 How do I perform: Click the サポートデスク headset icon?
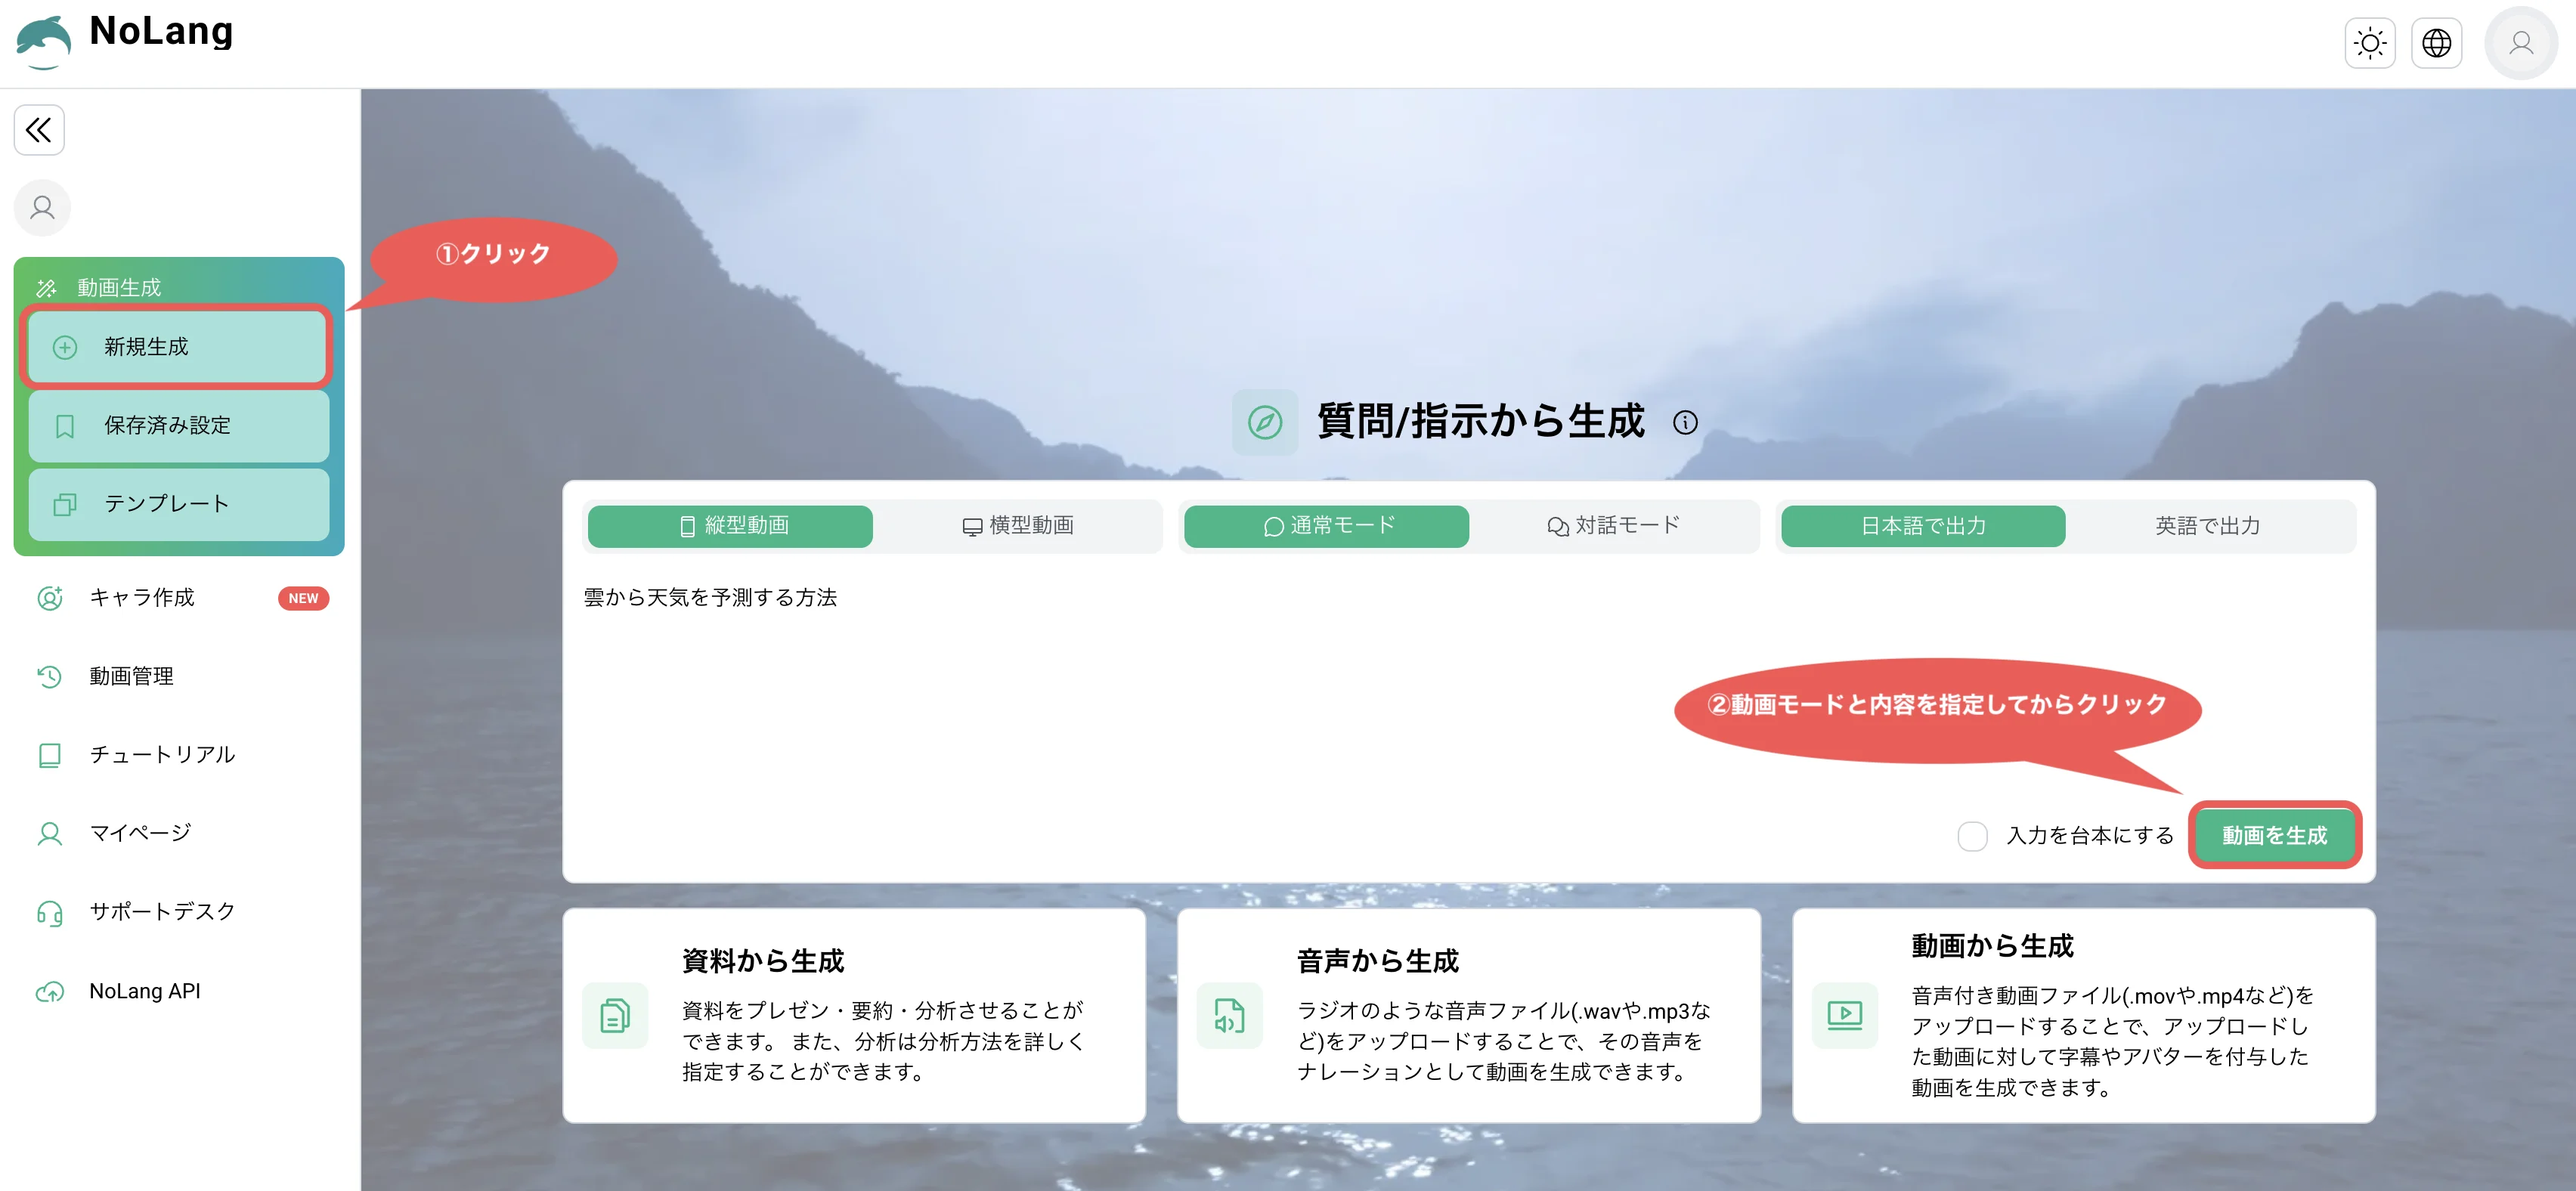pos(50,913)
